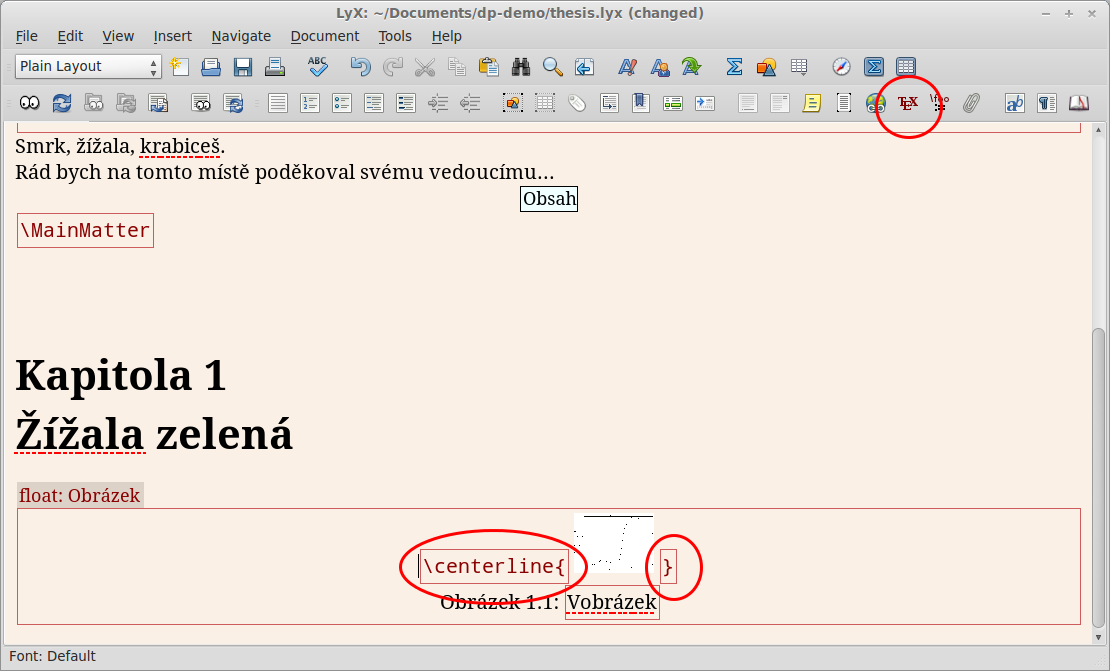Click the Update view refresh icon

pos(62,103)
